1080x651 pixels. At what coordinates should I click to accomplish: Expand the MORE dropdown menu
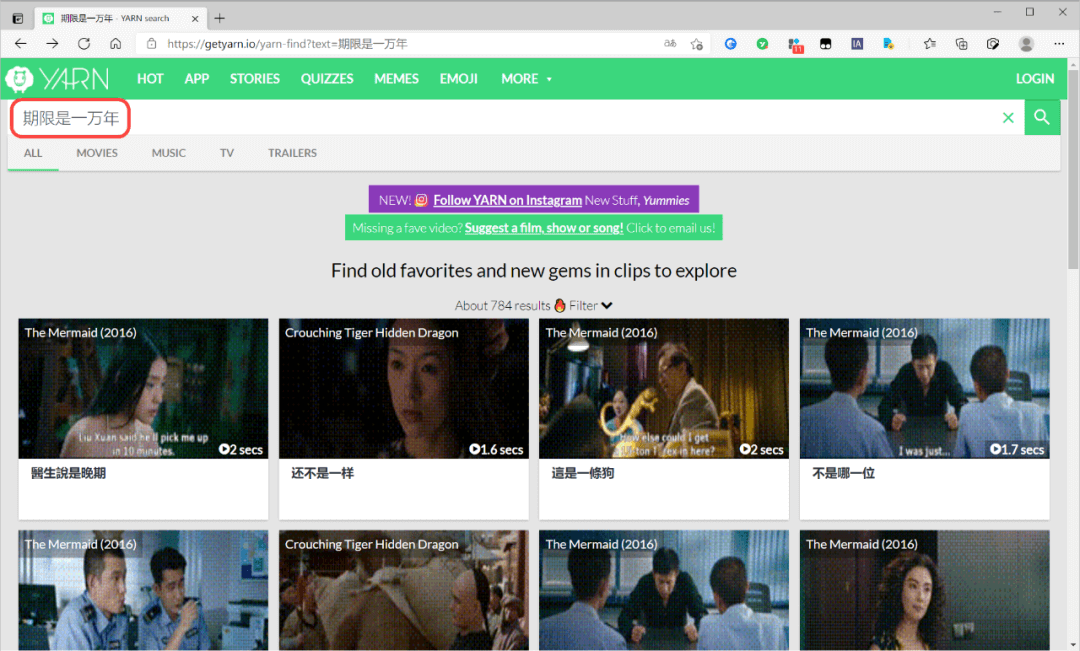(x=526, y=79)
